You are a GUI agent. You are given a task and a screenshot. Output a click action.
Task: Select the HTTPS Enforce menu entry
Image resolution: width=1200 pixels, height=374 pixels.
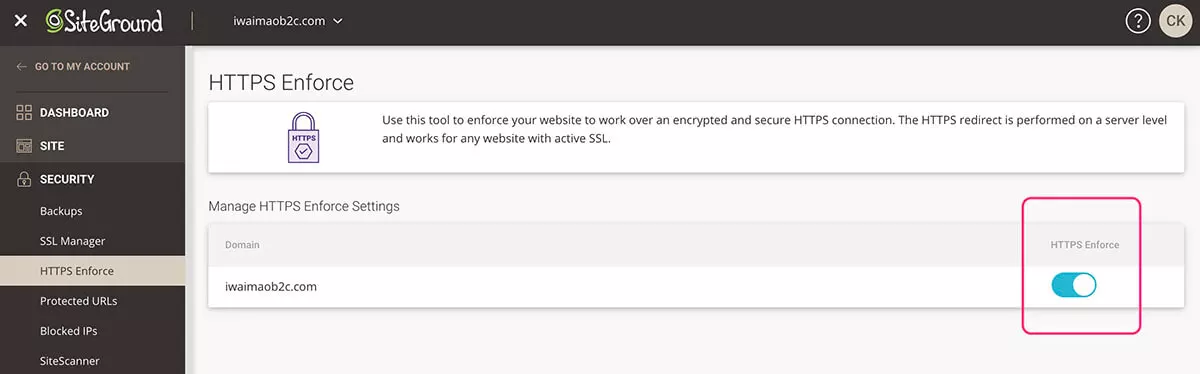pyautogui.click(x=77, y=271)
